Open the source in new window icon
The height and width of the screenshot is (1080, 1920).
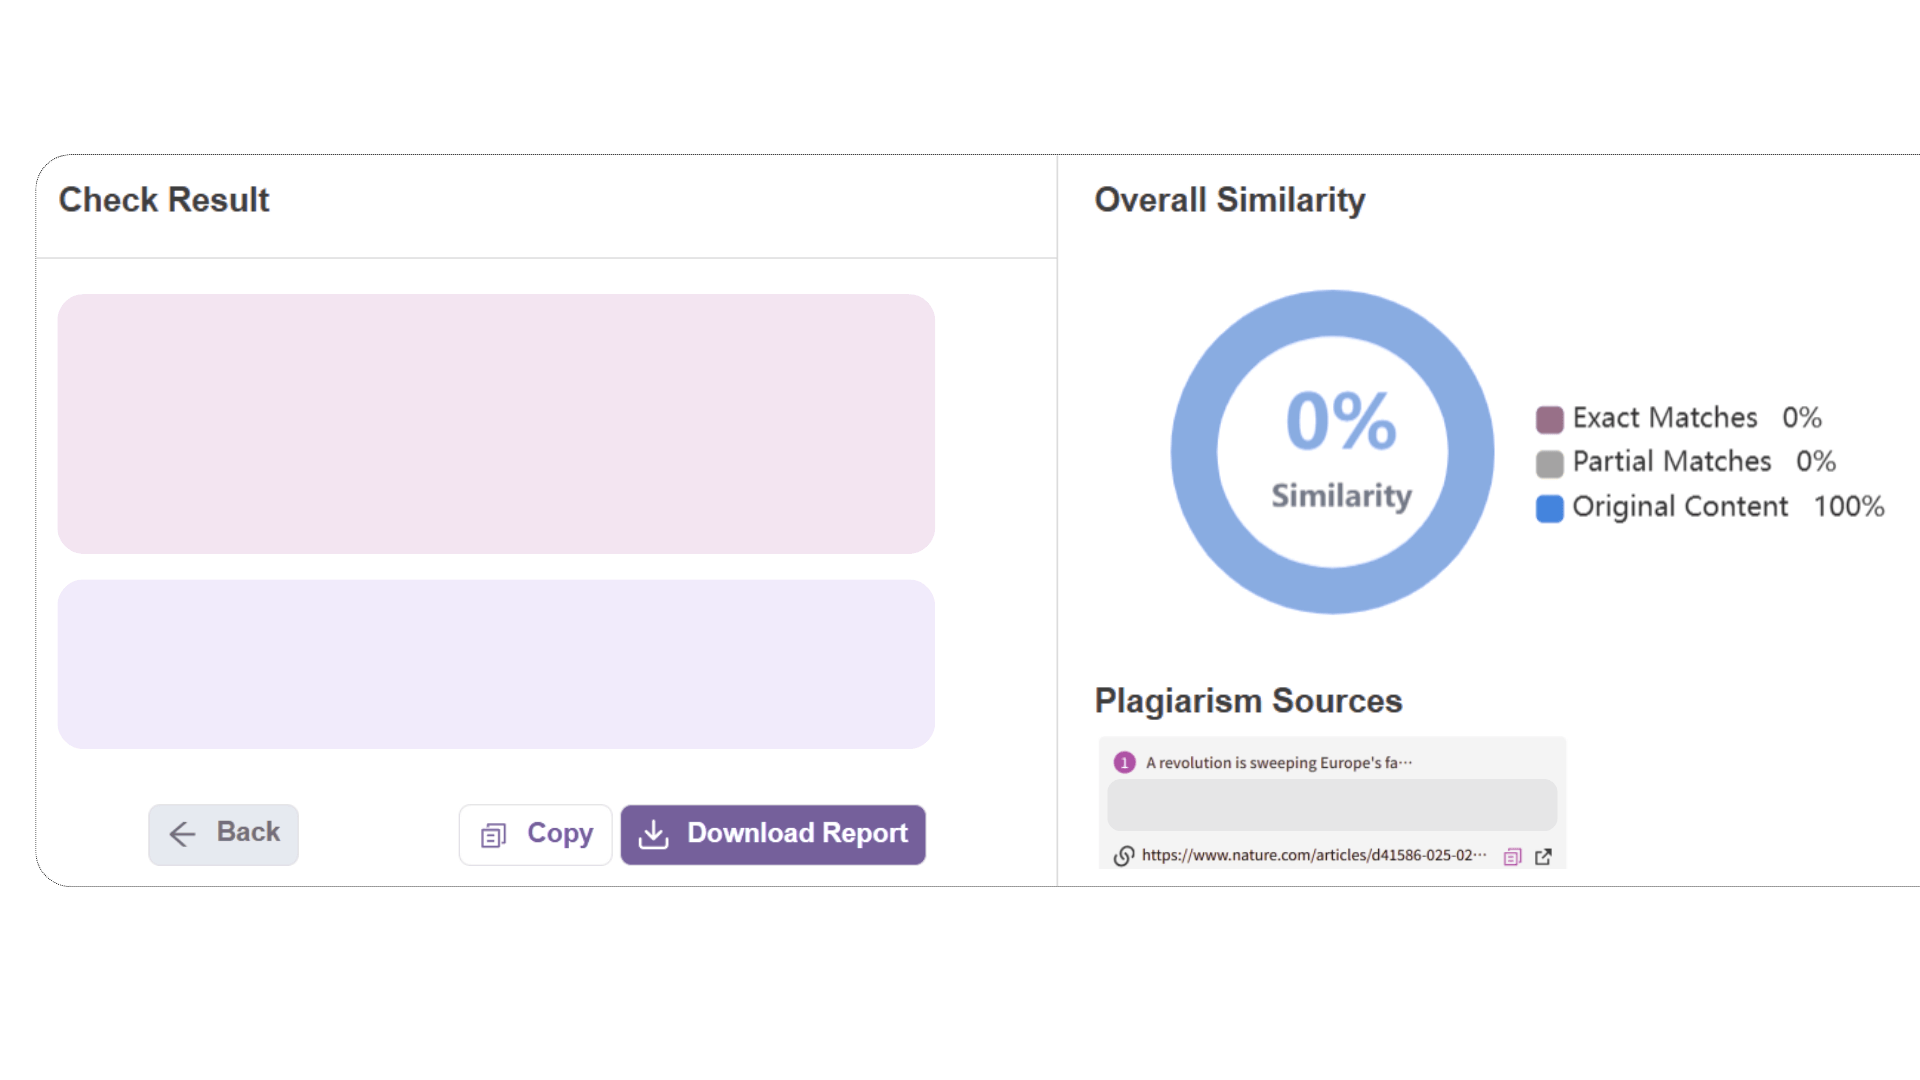(1543, 857)
